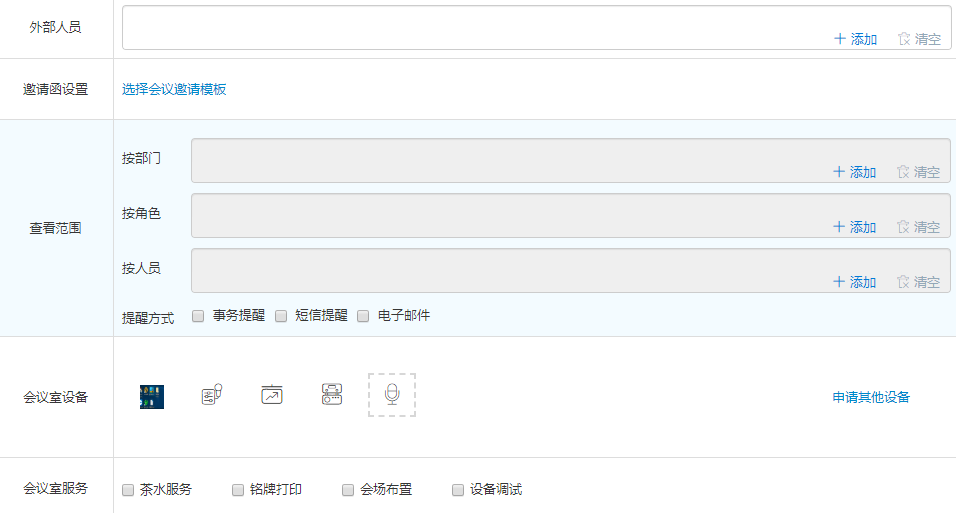Viewport: 956px width, 513px height.
Task: Select the projector device equipment icon
Action: (x=332, y=395)
